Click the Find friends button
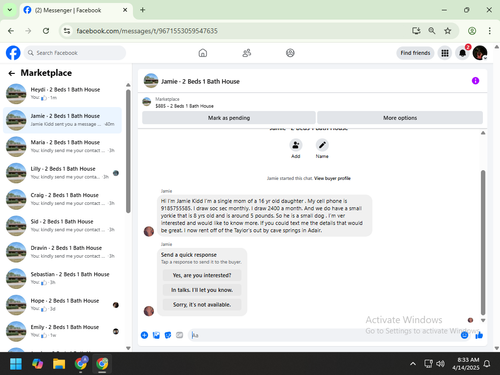The width and height of the screenshot is (500, 375). click(415, 53)
